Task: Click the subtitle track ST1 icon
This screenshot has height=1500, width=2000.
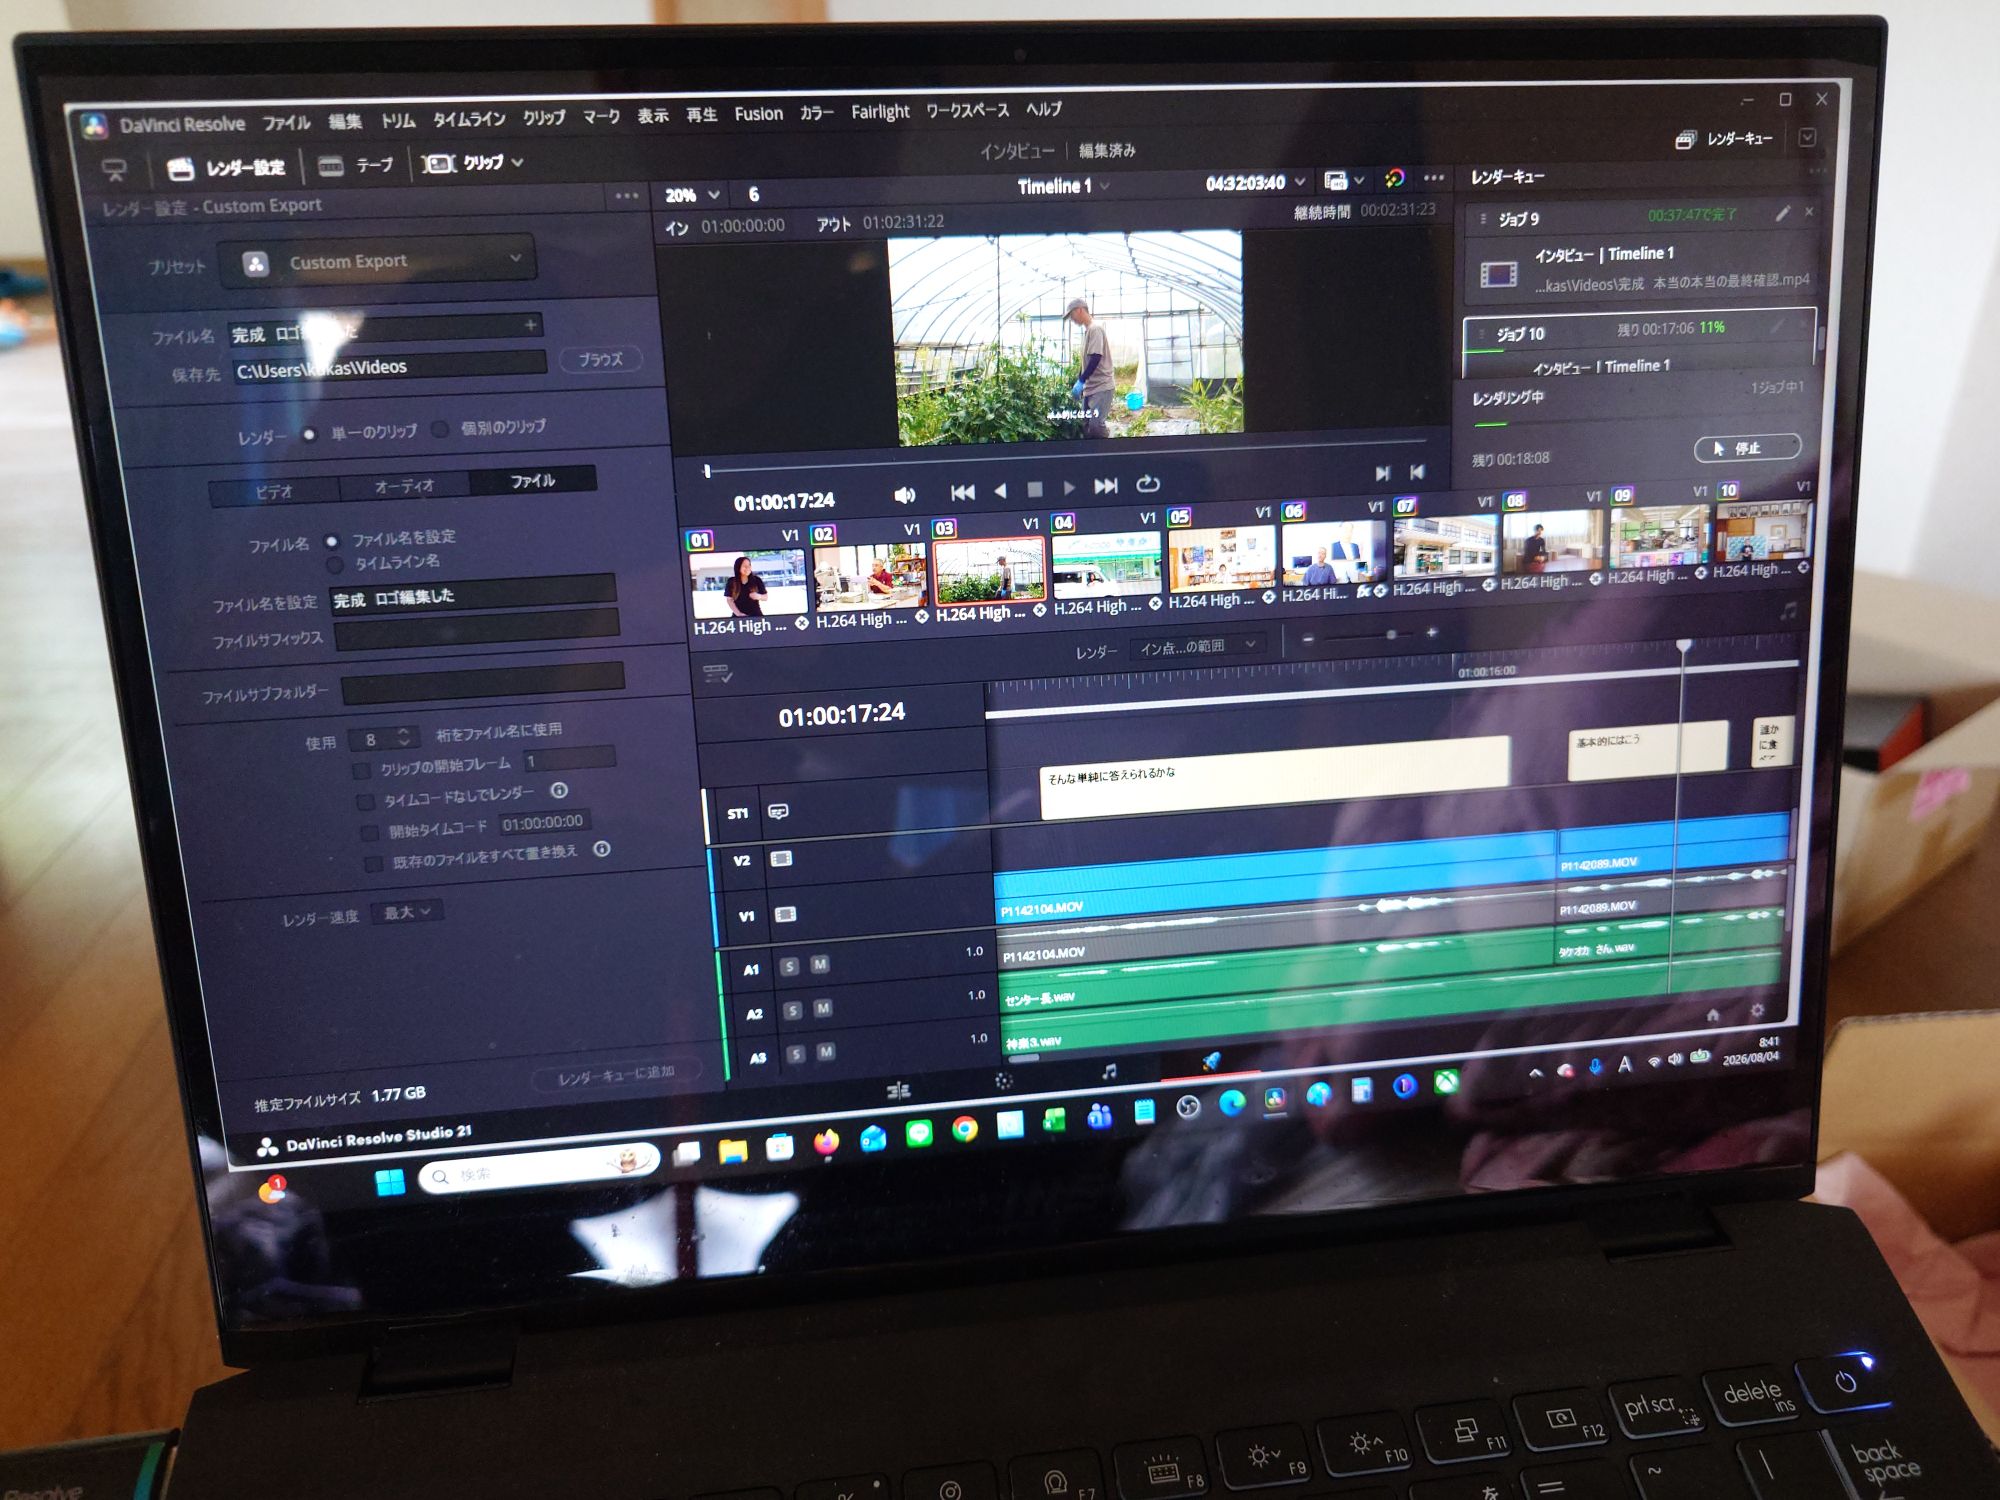Action: click(x=778, y=811)
